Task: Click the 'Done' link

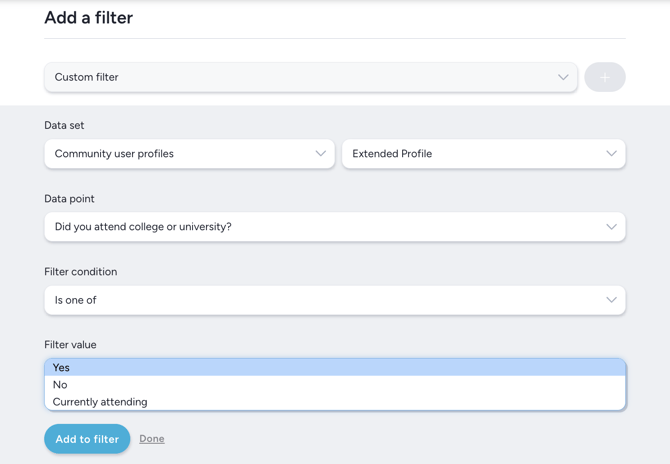Action: (152, 439)
